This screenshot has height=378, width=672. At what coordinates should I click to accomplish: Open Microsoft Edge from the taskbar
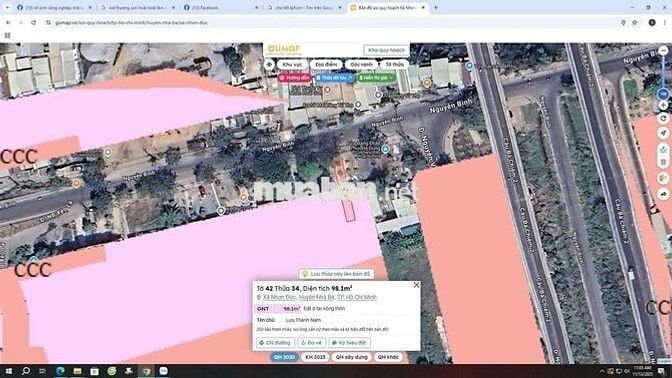[x=60, y=371]
